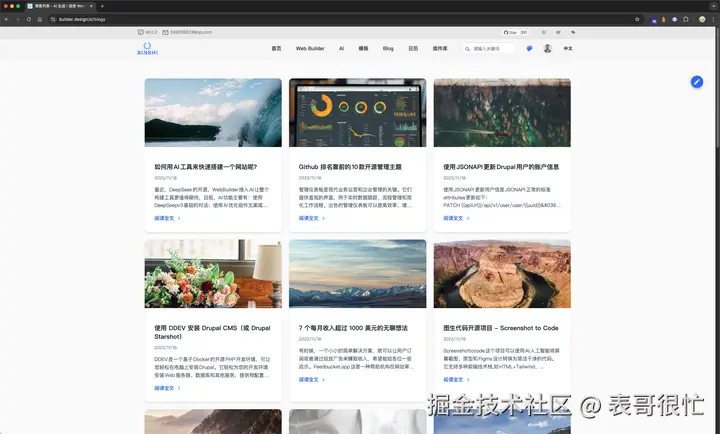This screenshot has height=434, width=720.
Task: Click the search magnifier icon
Action: click(x=467, y=49)
